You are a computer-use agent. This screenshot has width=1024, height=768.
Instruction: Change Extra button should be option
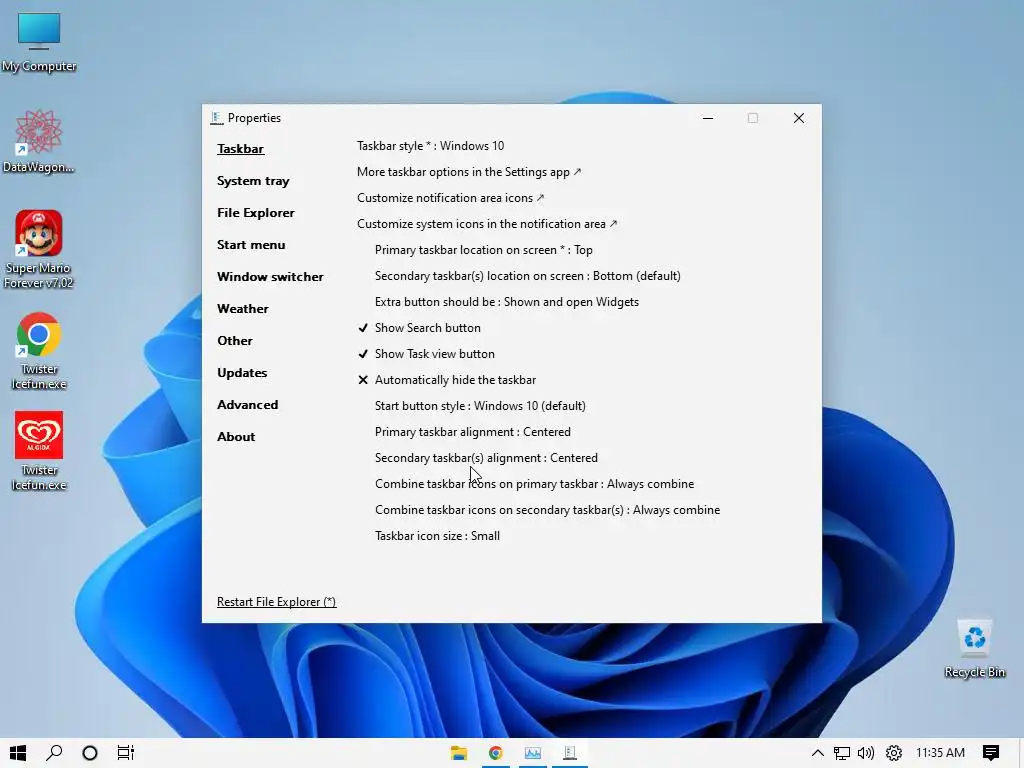click(507, 302)
